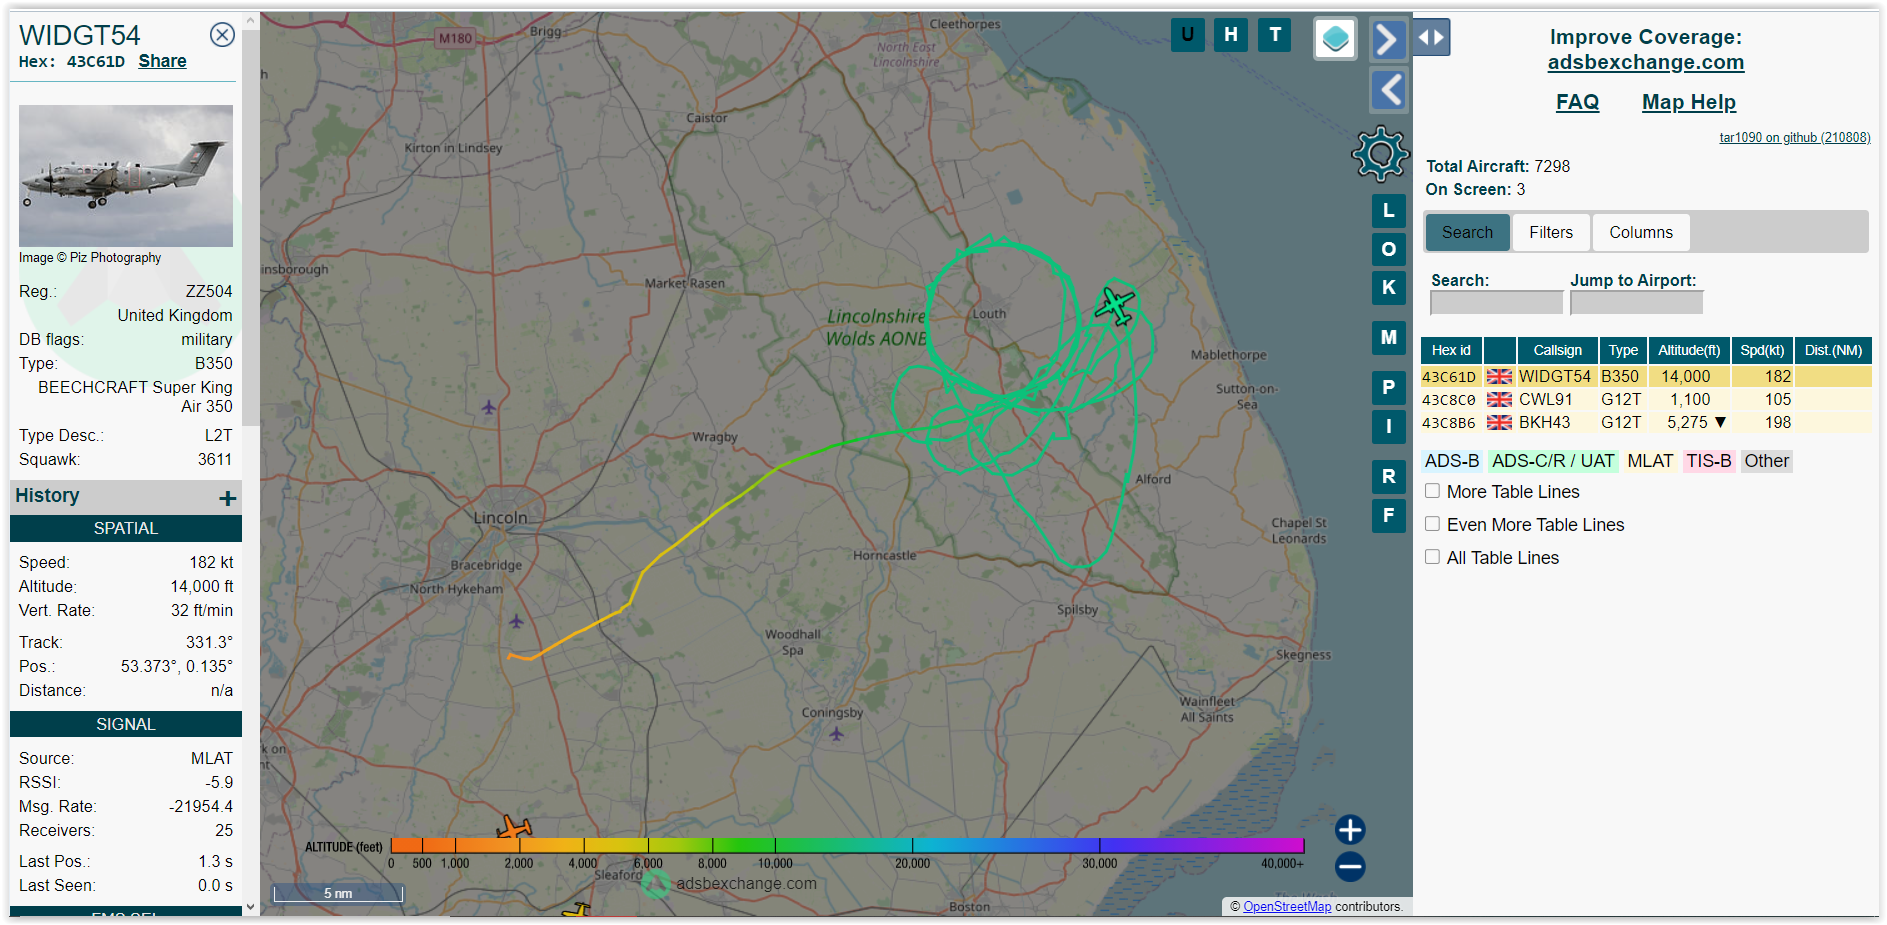Open the map layers selector

(x=1335, y=39)
